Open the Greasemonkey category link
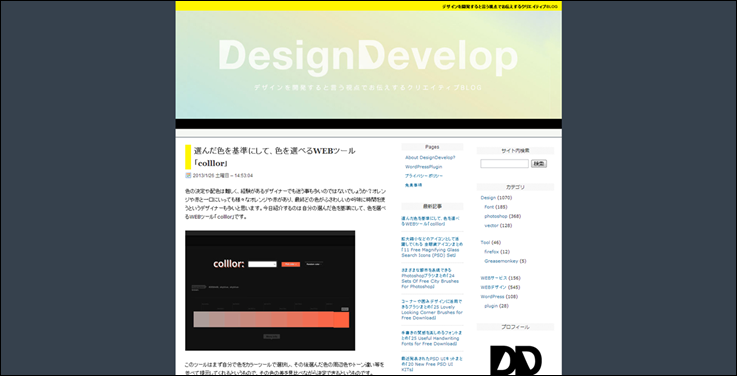The width and height of the screenshot is (737, 376). tap(501, 261)
